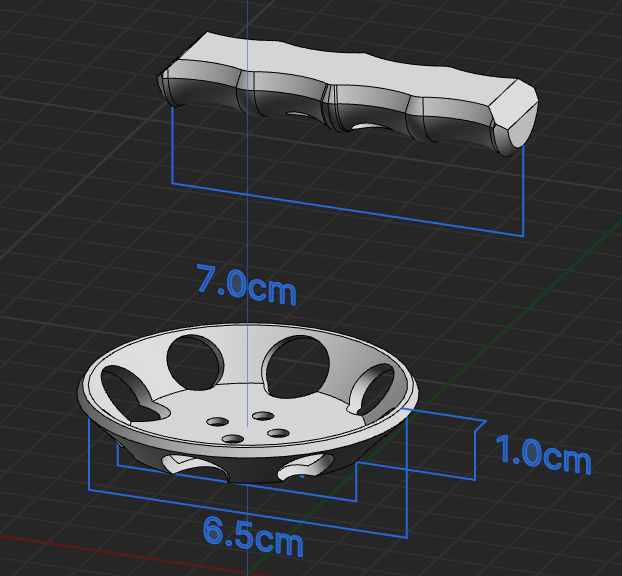Click the far-right elongated slot cutout
Viewport: 622px width, 576px height.
coord(372,390)
